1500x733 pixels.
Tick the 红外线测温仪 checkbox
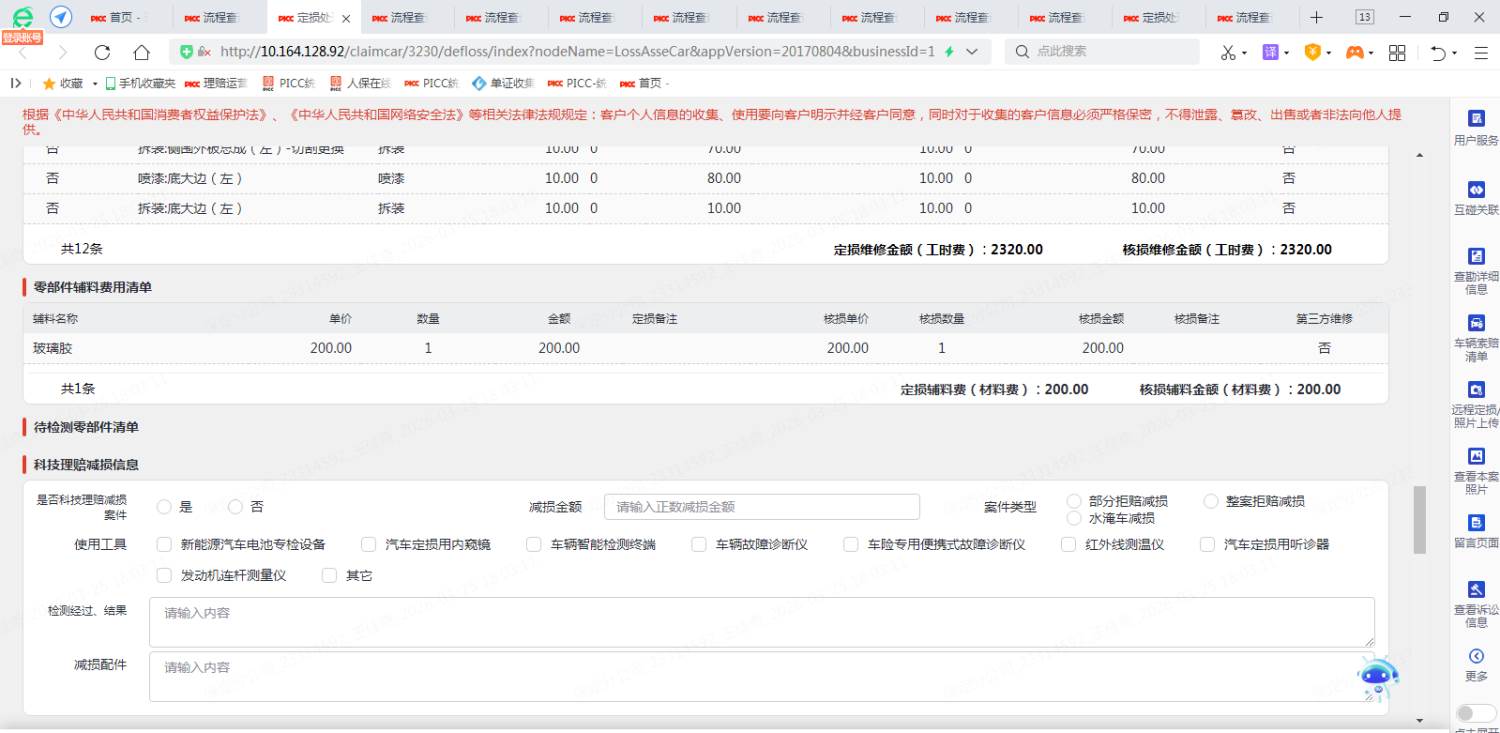pos(1068,545)
